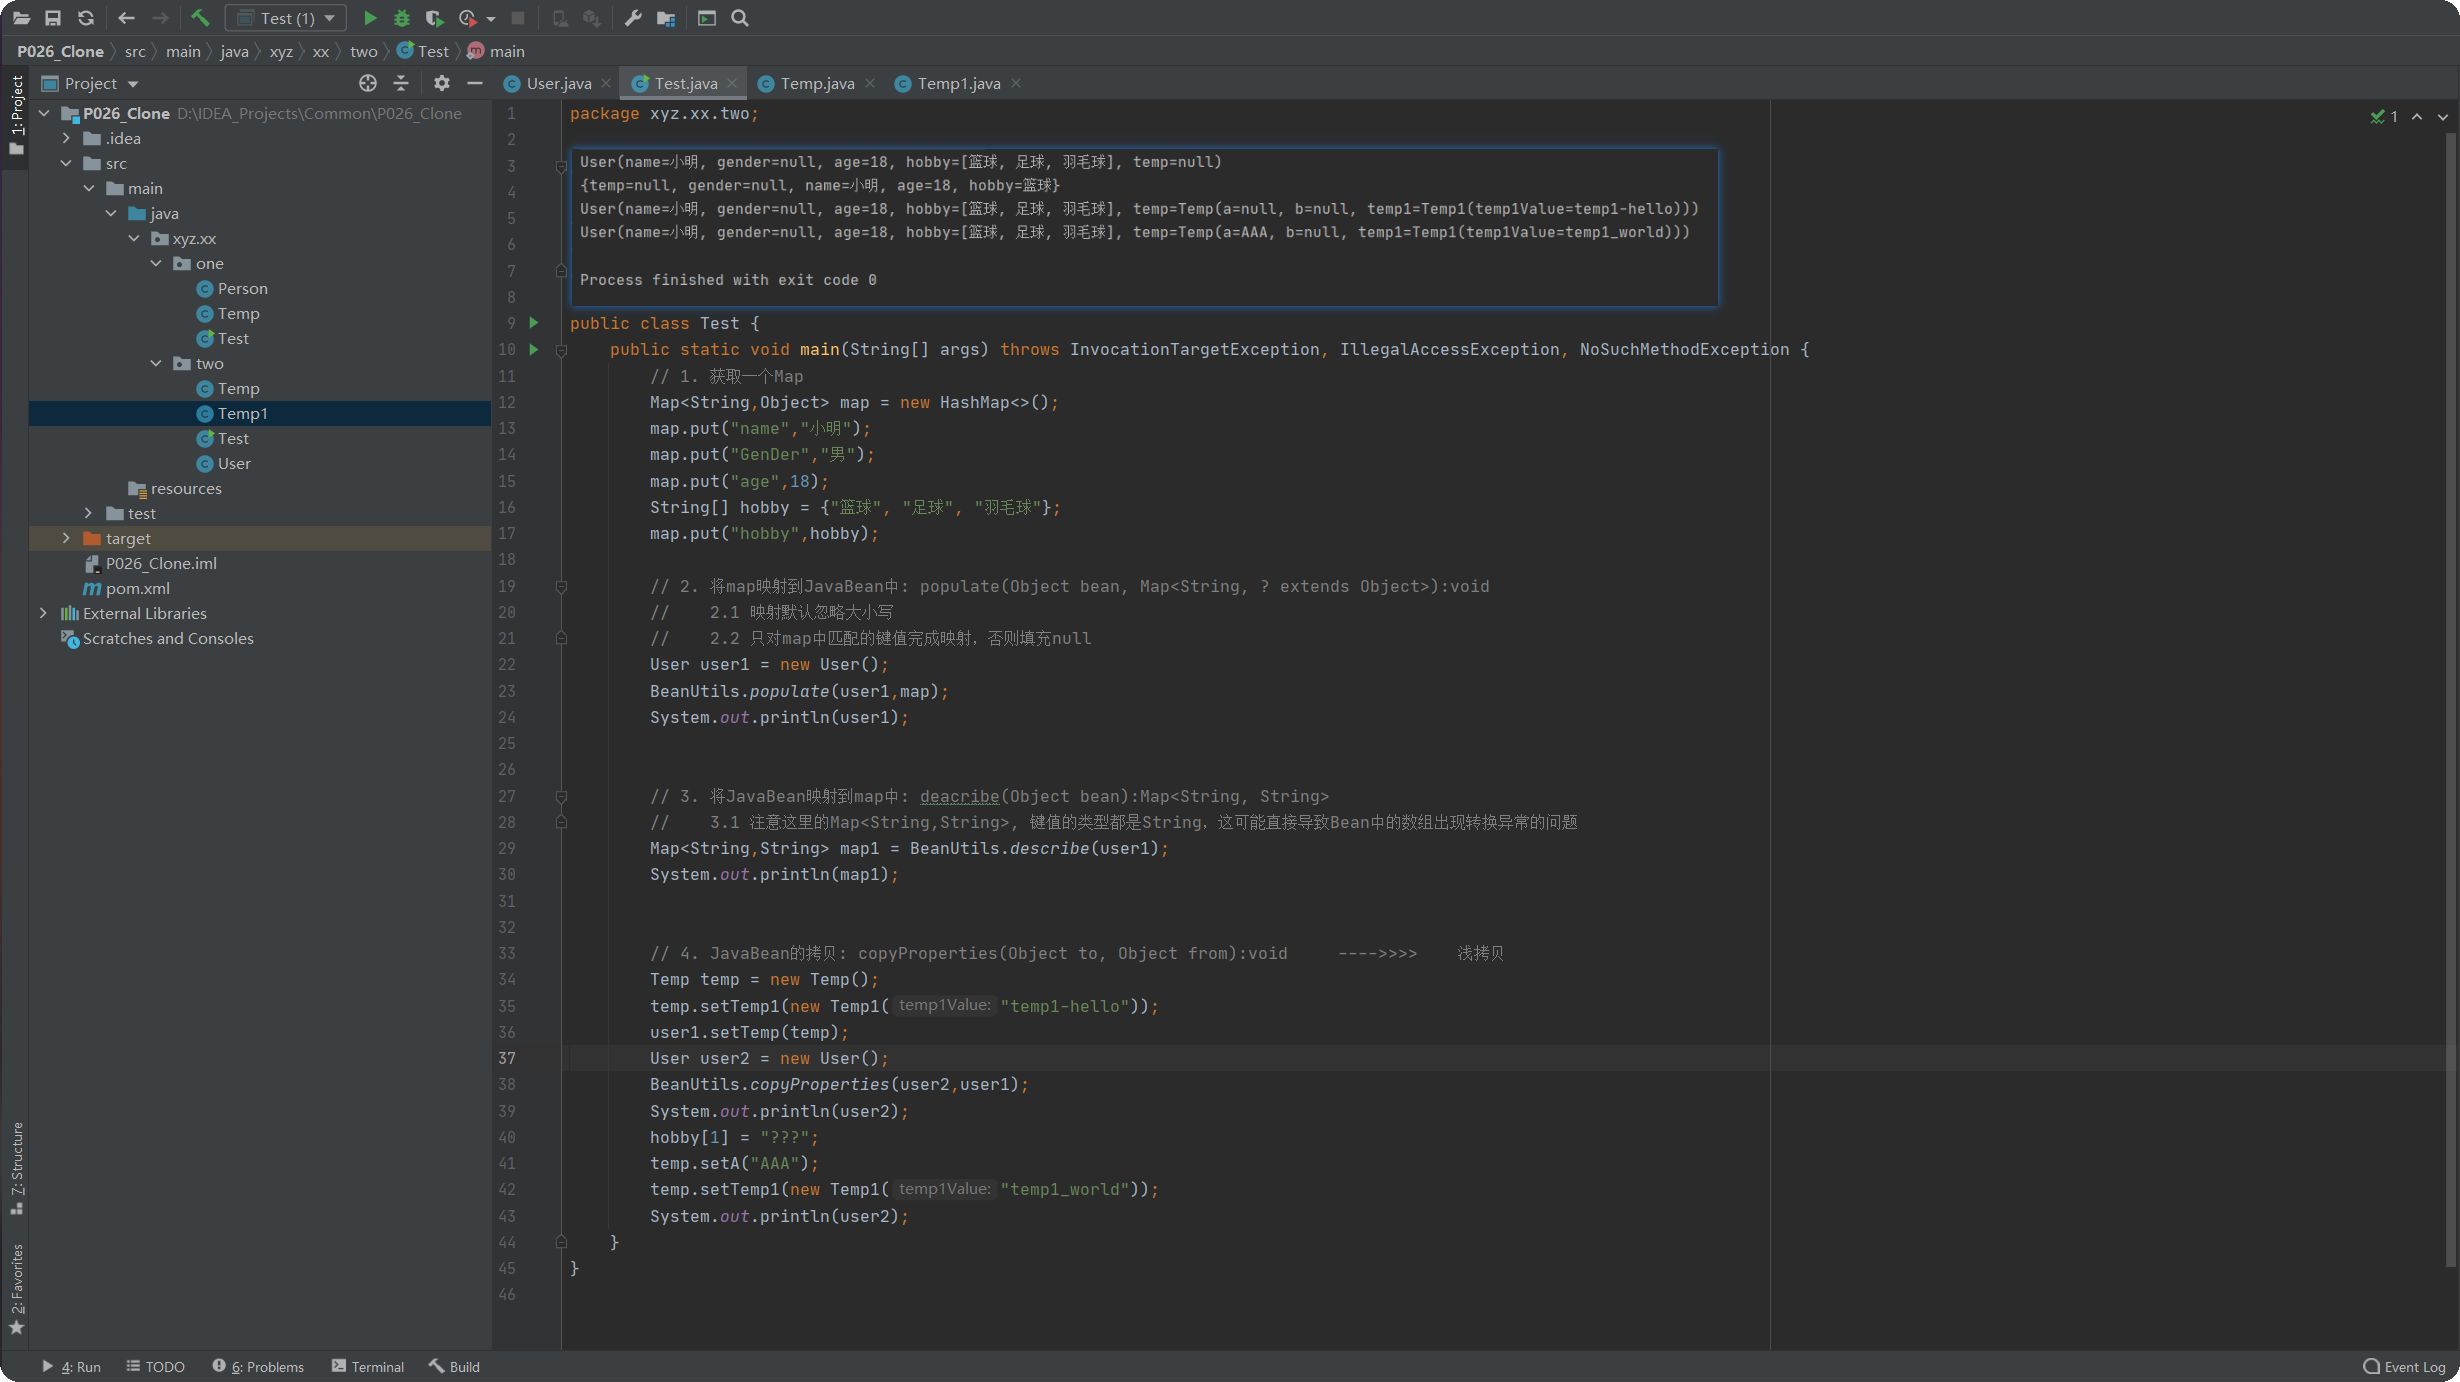Open the Terminal tool window
The image size is (2460, 1382).
tap(368, 1366)
